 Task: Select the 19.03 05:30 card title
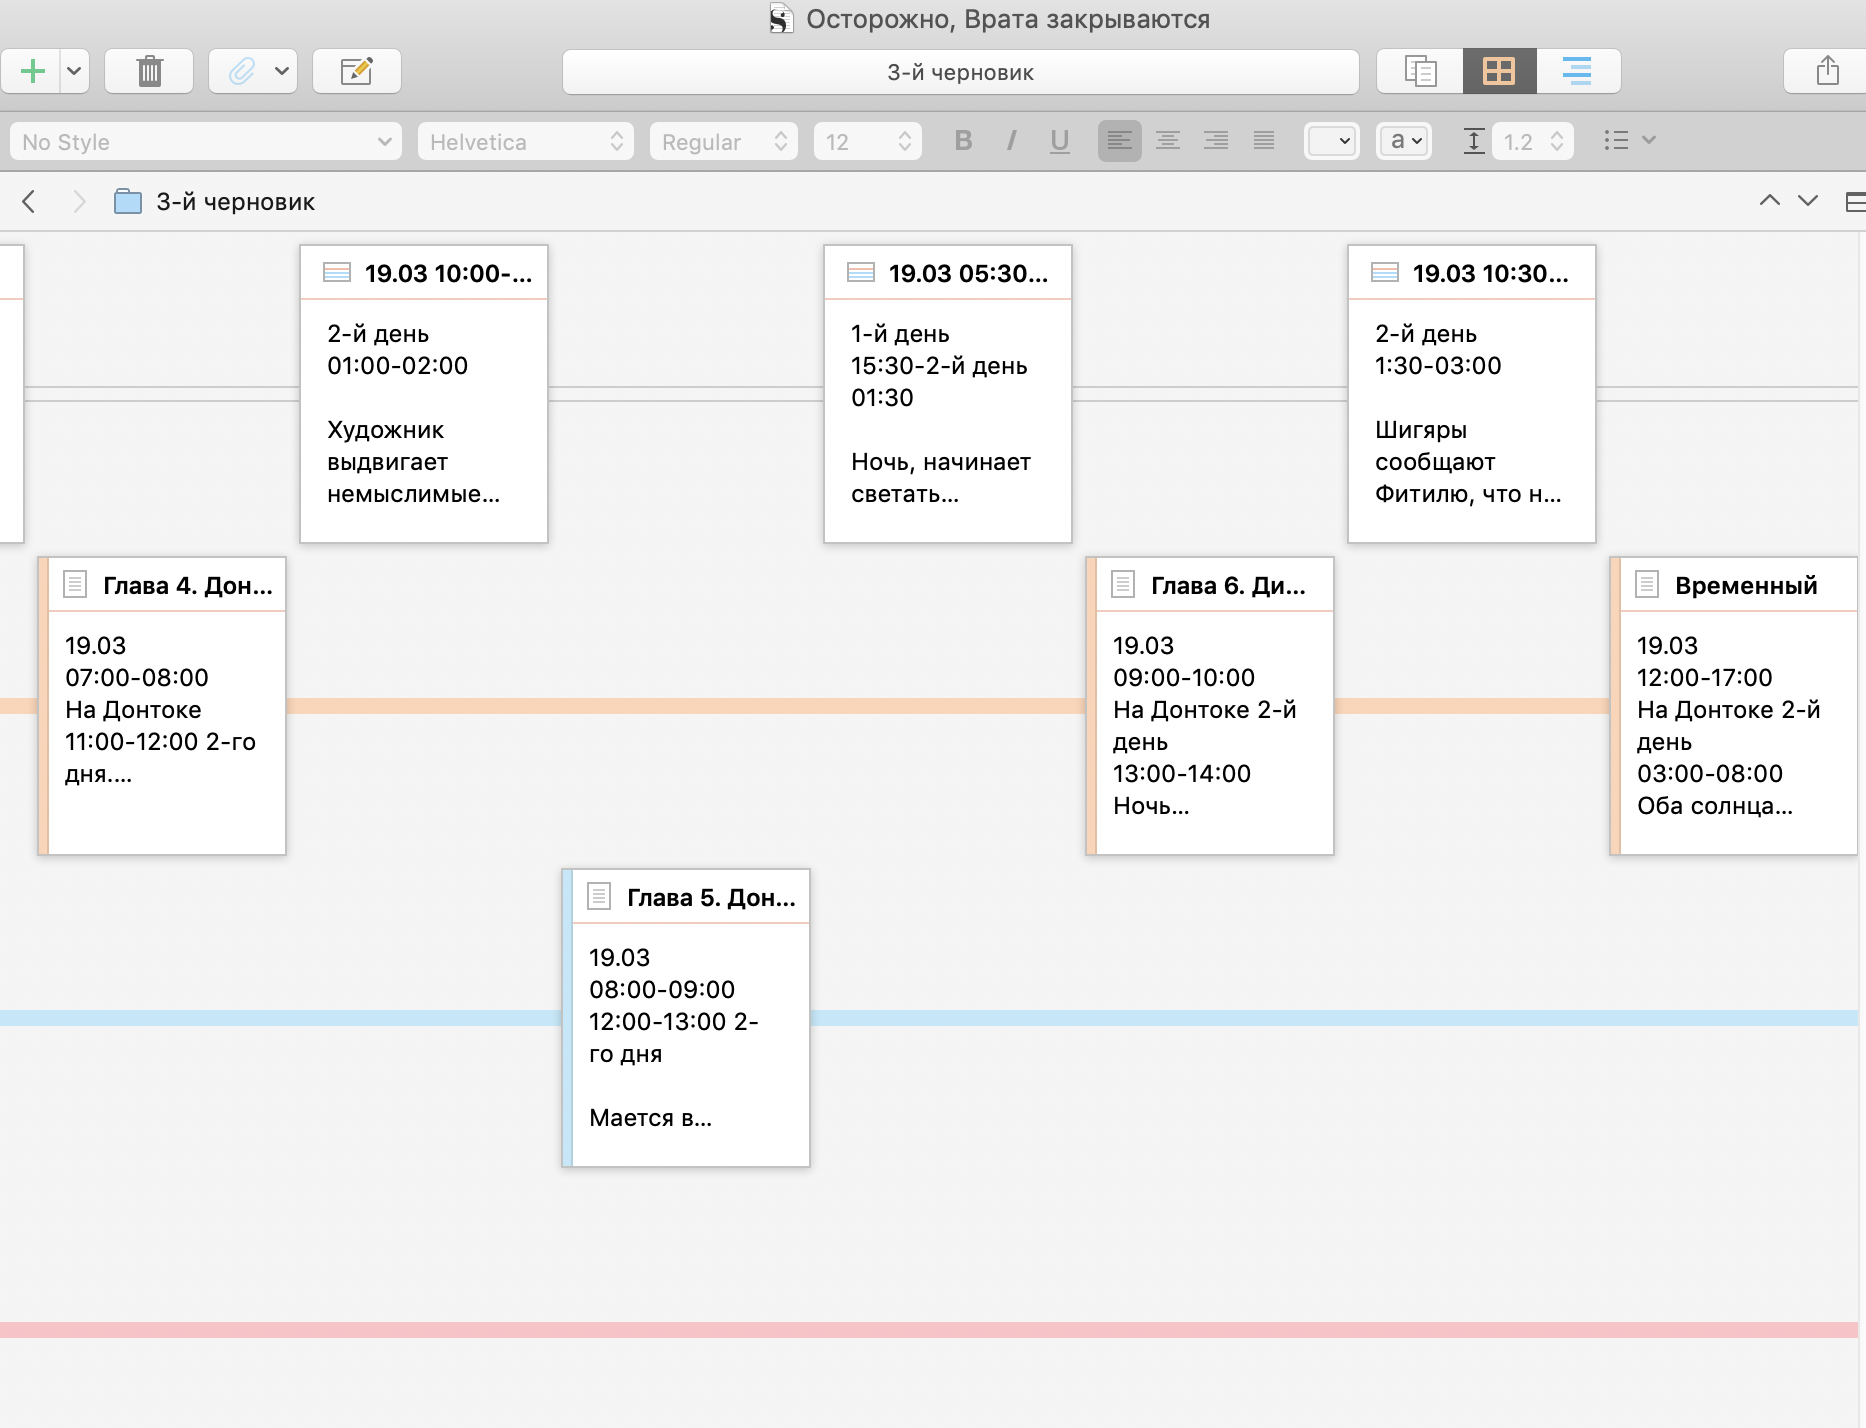click(968, 273)
